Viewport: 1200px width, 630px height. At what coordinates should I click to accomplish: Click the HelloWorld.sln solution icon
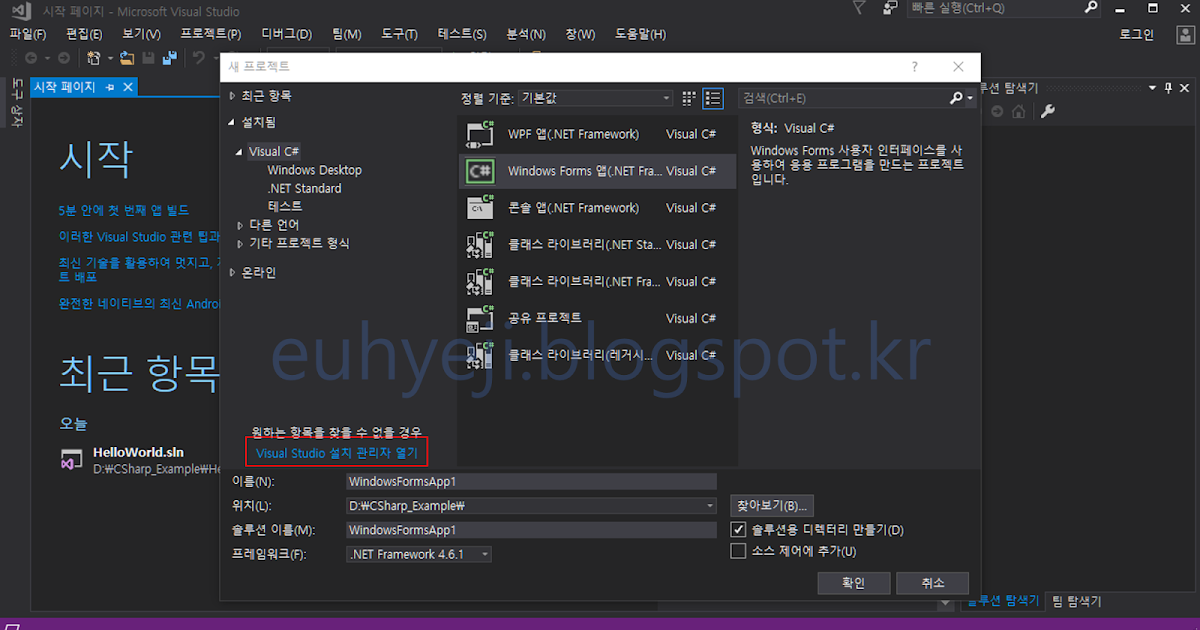(x=71, y=460)
